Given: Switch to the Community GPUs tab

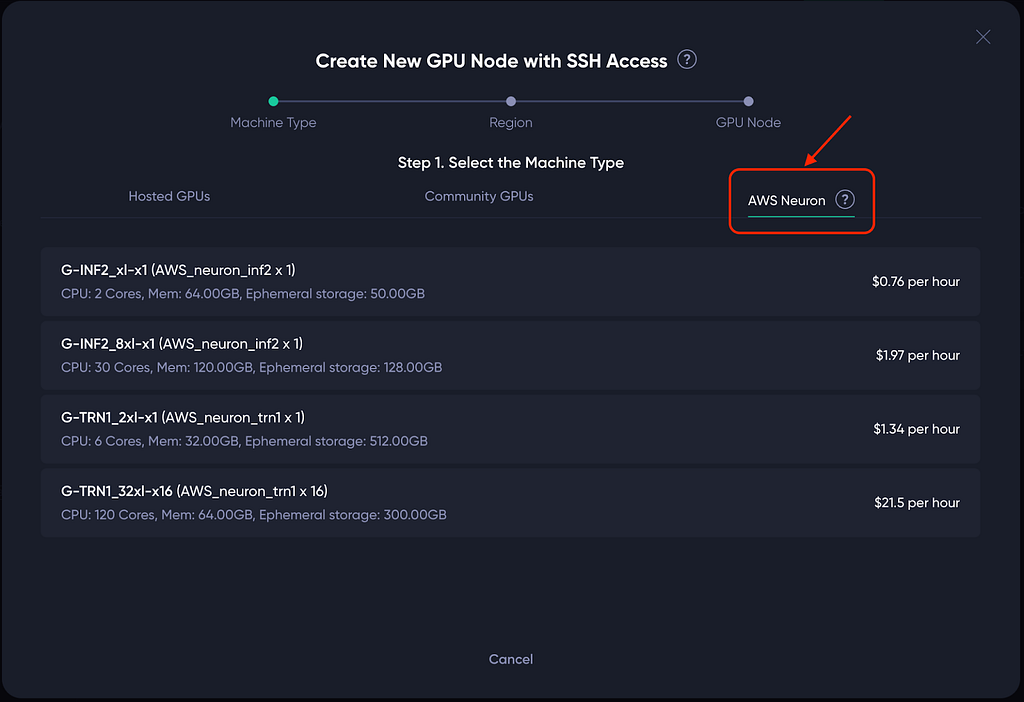Looking at the screenshot, I should tap(479, 196).
